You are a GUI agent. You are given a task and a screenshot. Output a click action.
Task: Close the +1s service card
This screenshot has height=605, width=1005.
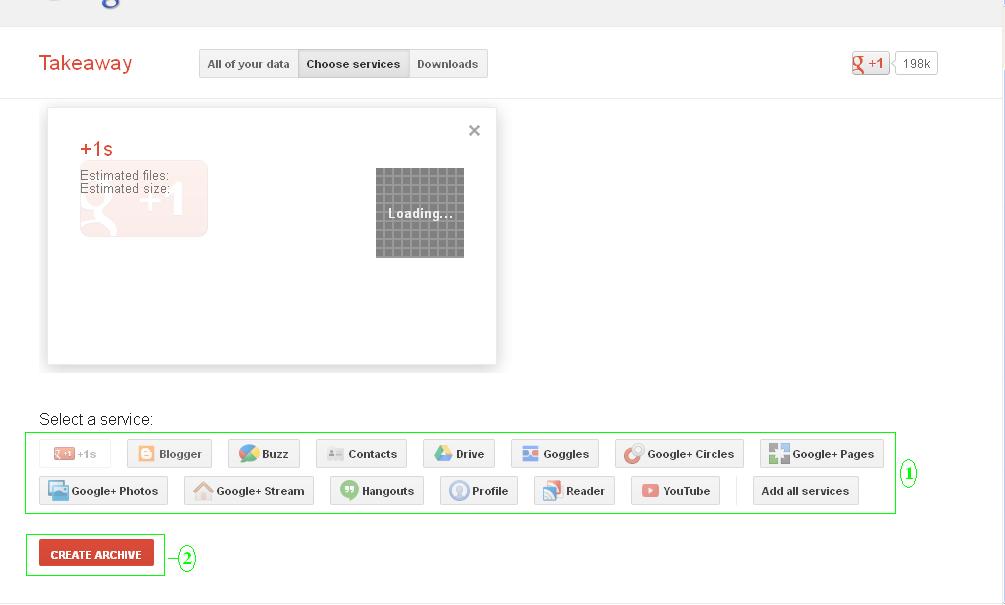(x=474, y=131)
